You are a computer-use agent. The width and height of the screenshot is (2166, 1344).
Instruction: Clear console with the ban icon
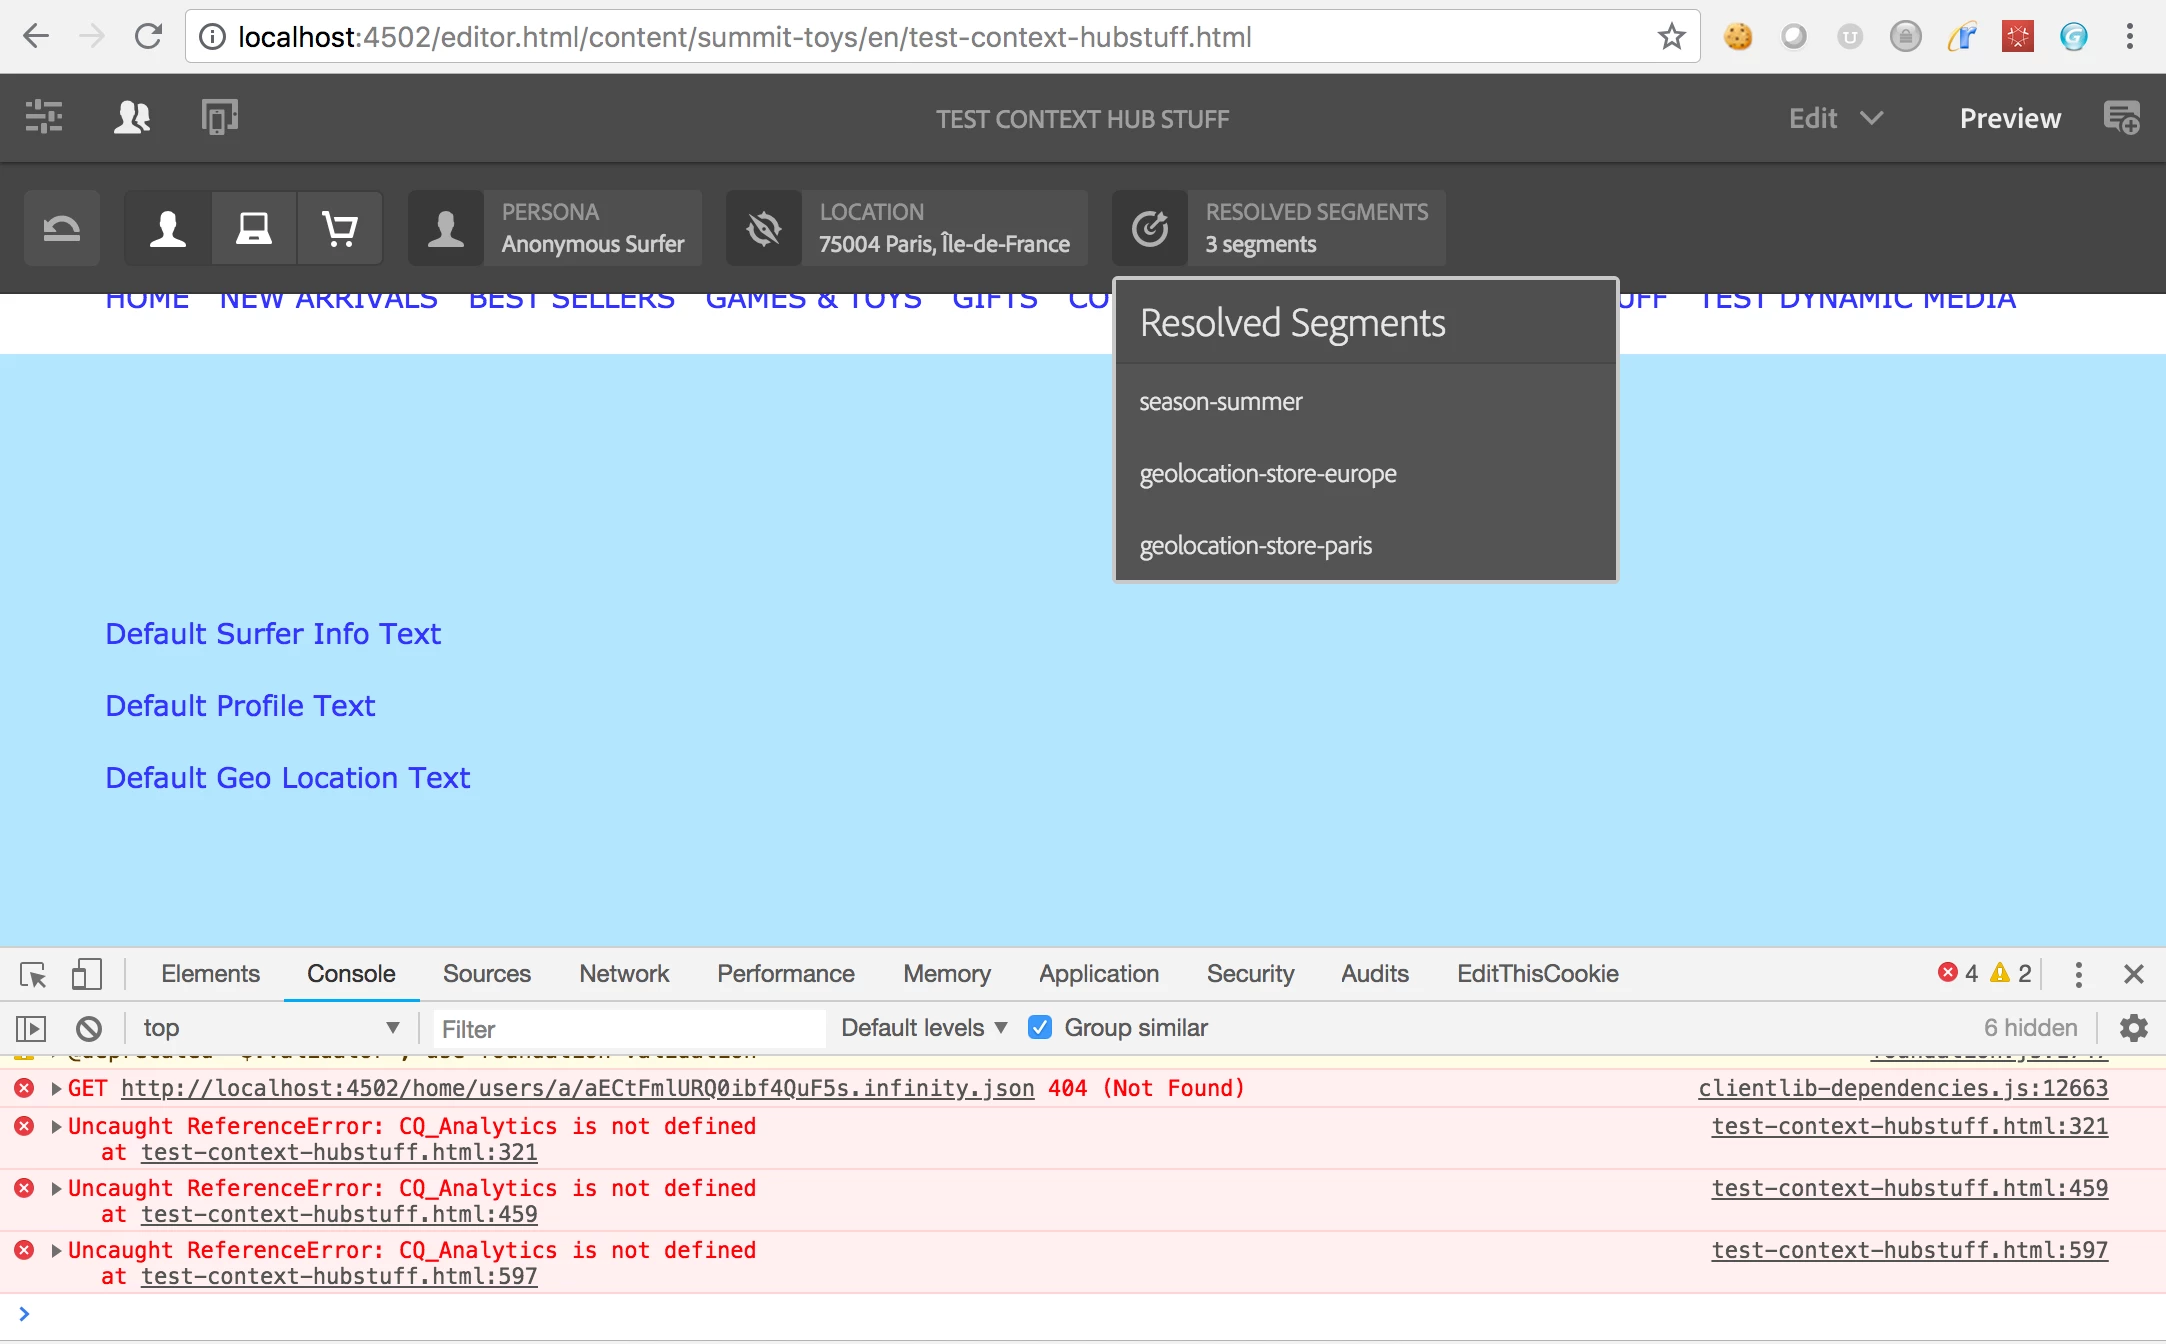pyautogui.click(x=89, y=1028)
